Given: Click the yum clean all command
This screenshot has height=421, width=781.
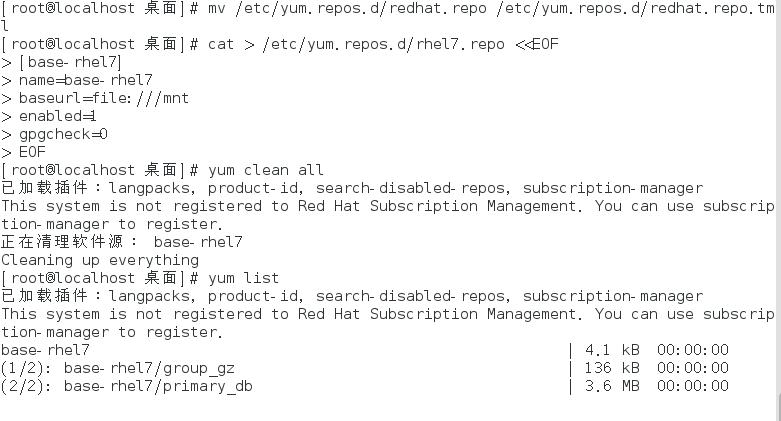Looking at the screenshot, I should click(x=265, y=170).
